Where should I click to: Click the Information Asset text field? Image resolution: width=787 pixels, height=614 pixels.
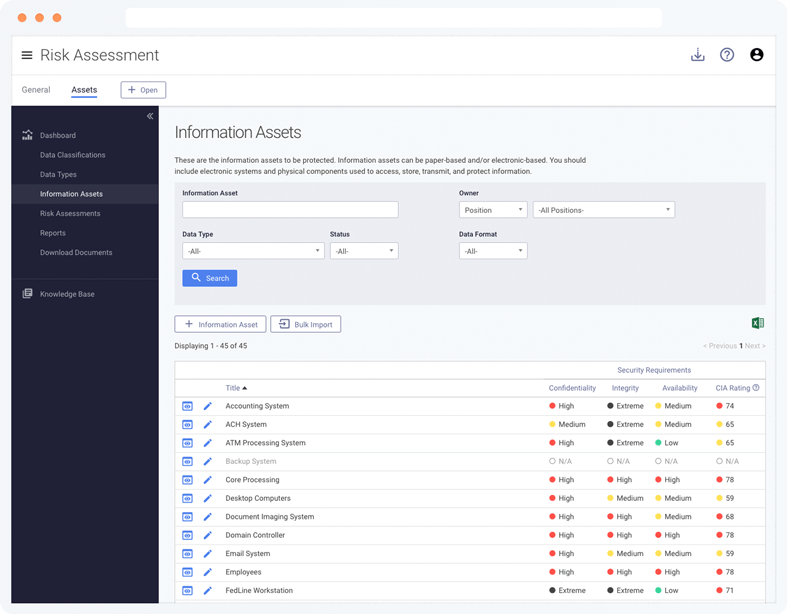290,210
